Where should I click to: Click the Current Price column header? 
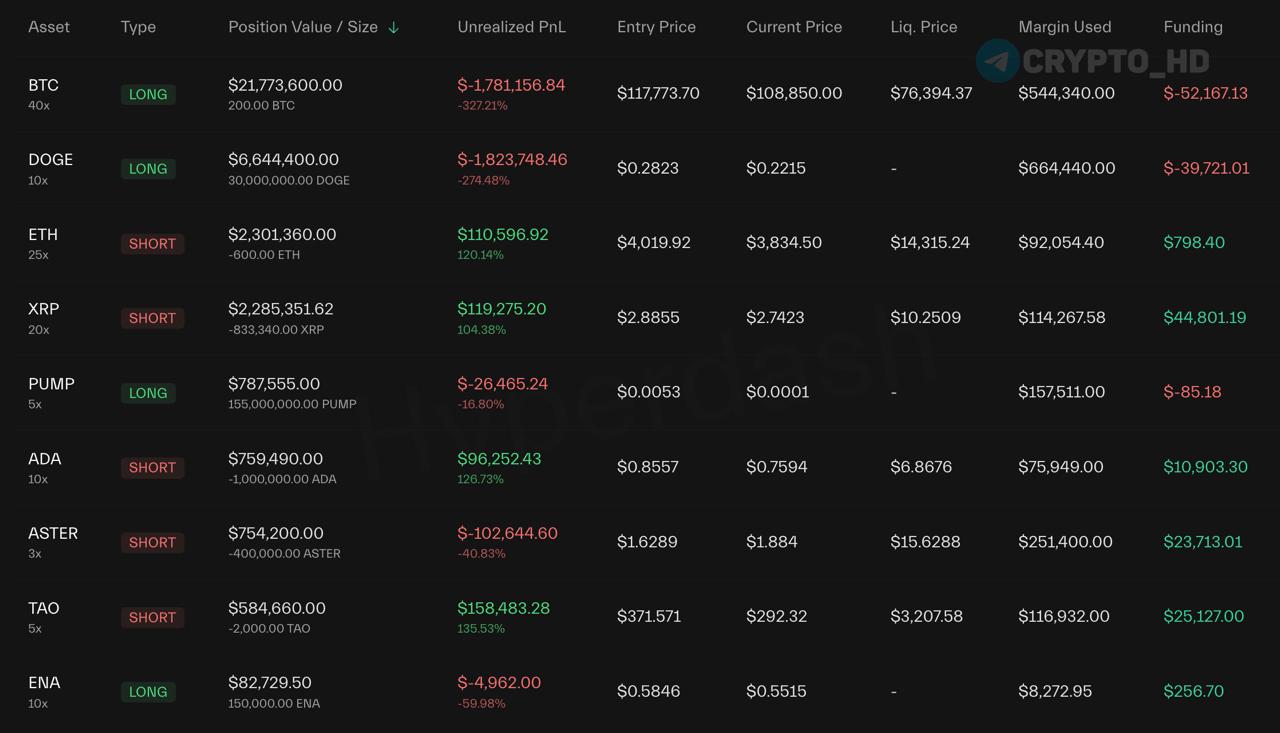point(793,27)
